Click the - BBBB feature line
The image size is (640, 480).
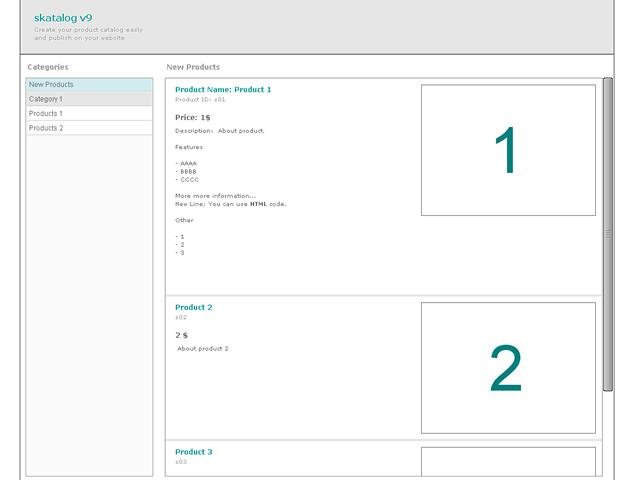click(186, 171)
